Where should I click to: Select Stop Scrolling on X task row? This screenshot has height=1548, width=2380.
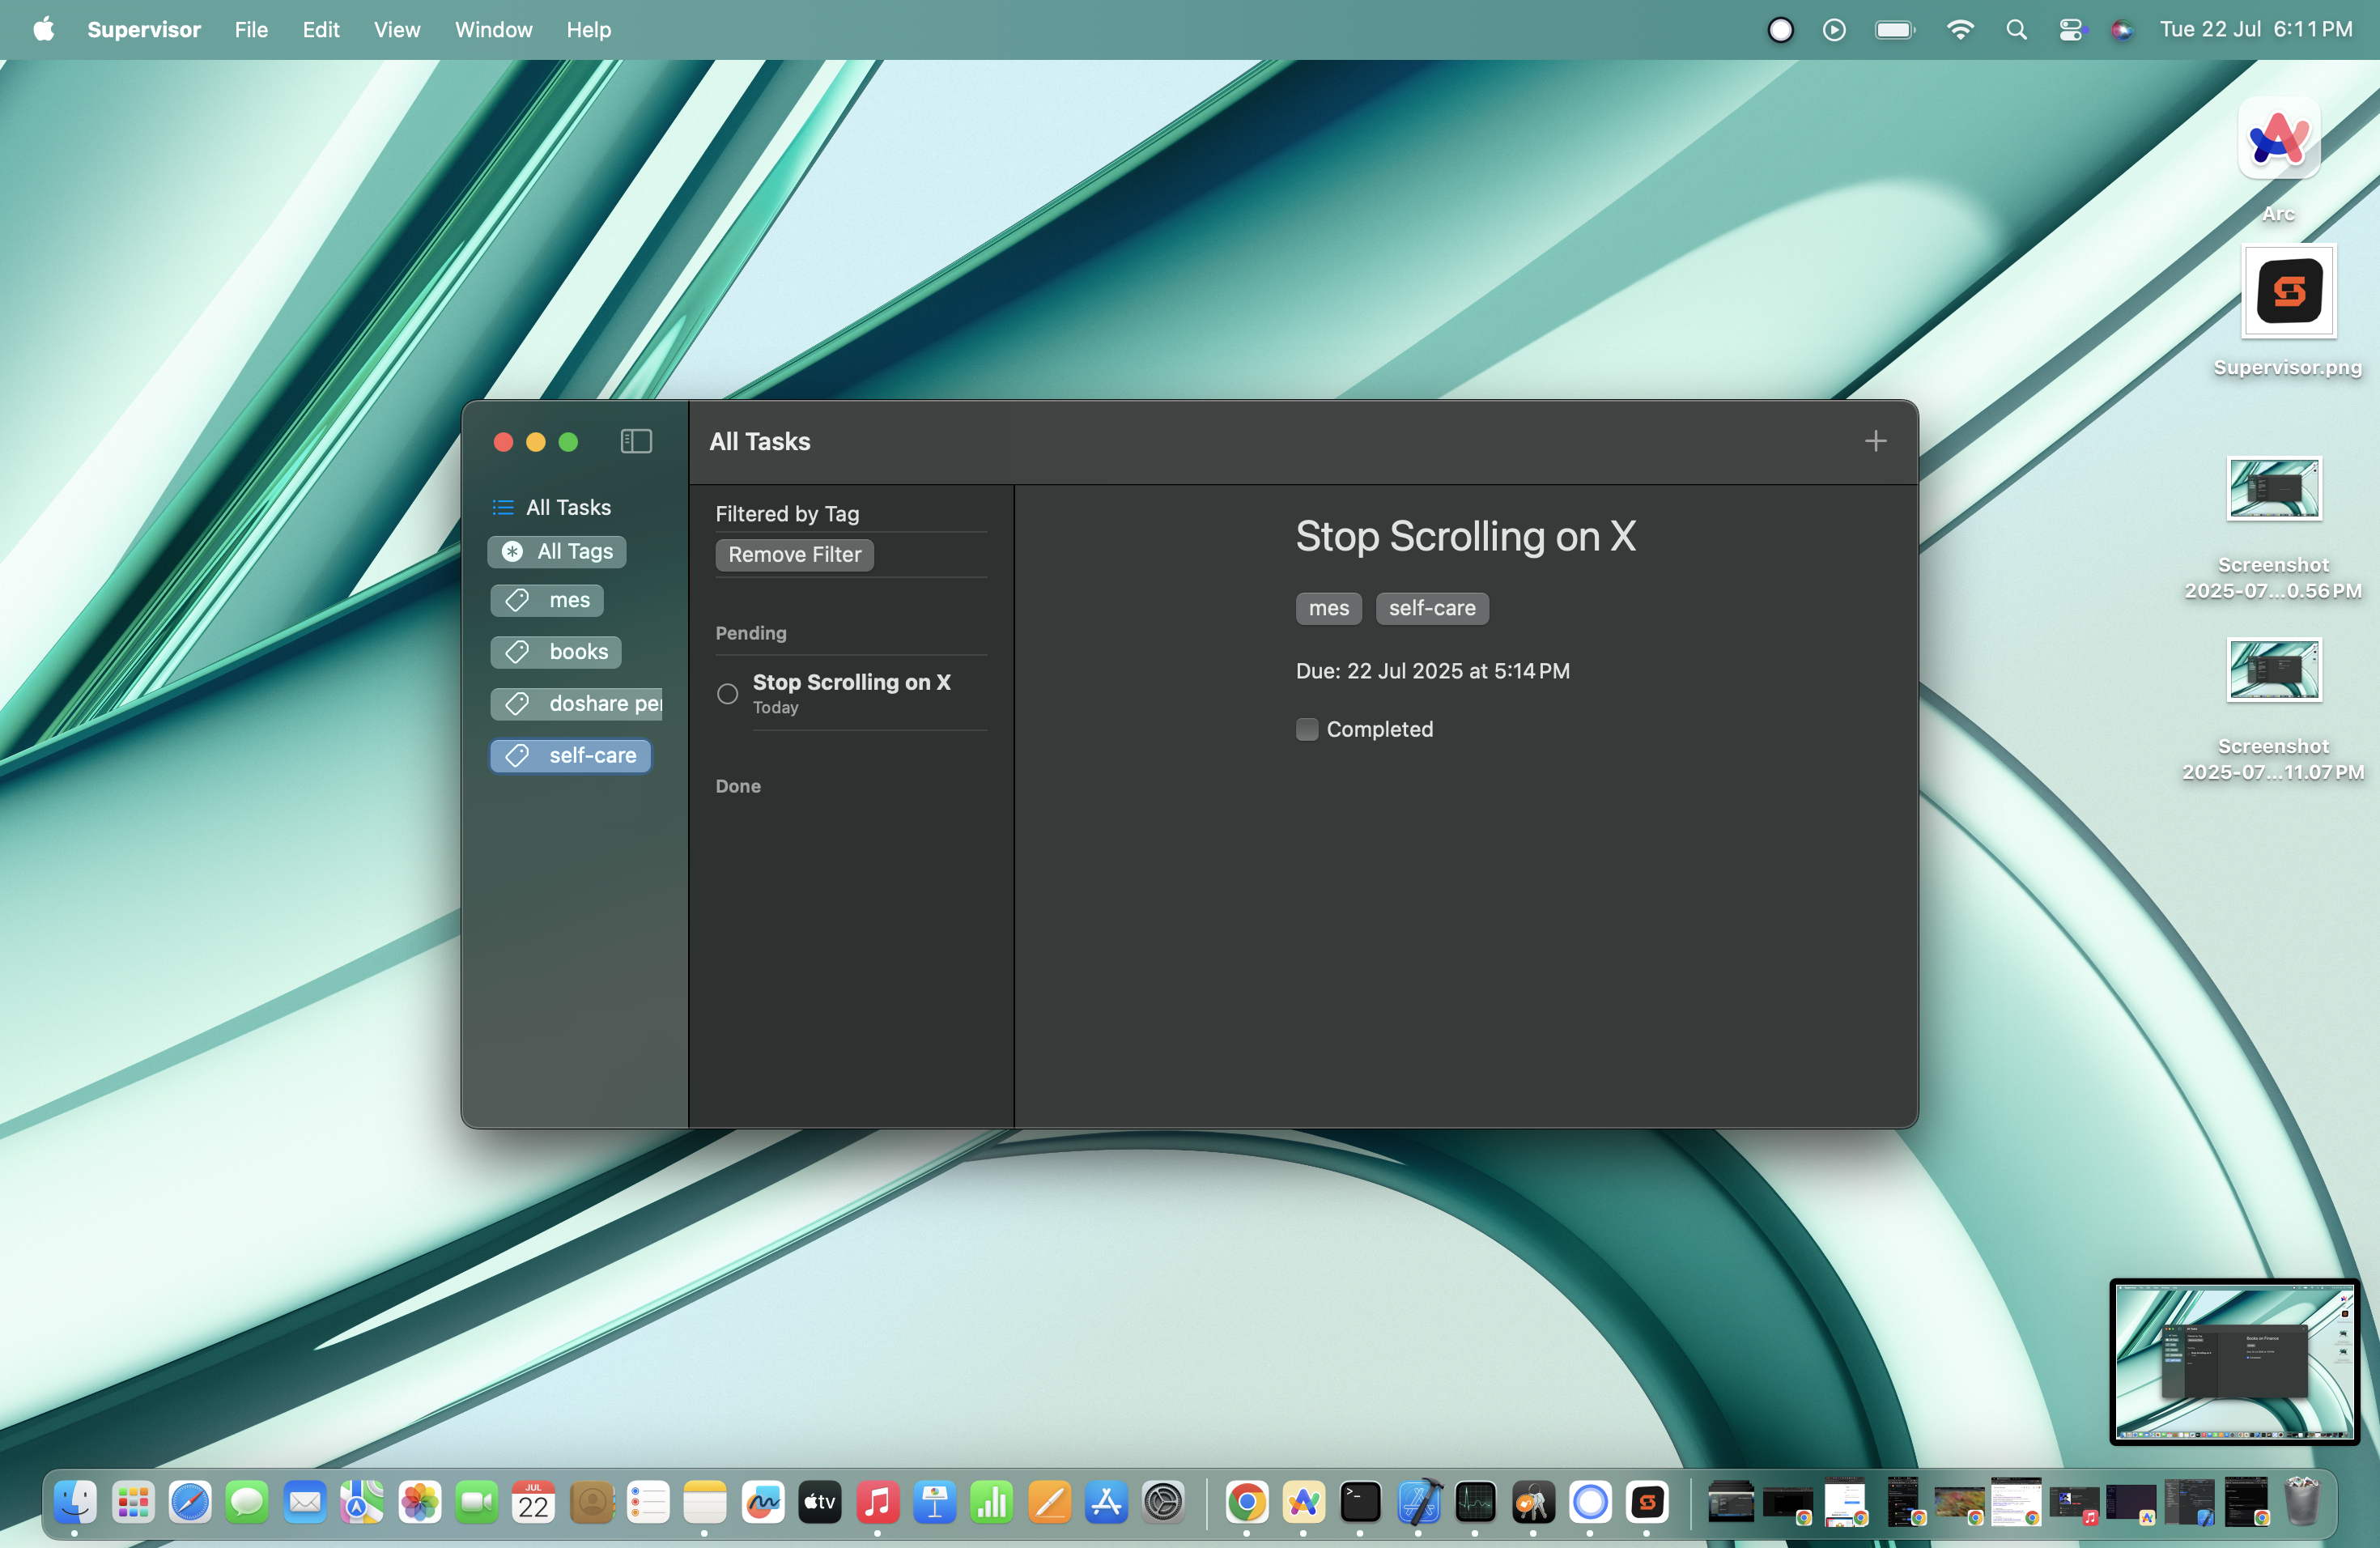[x=851, y=693]
